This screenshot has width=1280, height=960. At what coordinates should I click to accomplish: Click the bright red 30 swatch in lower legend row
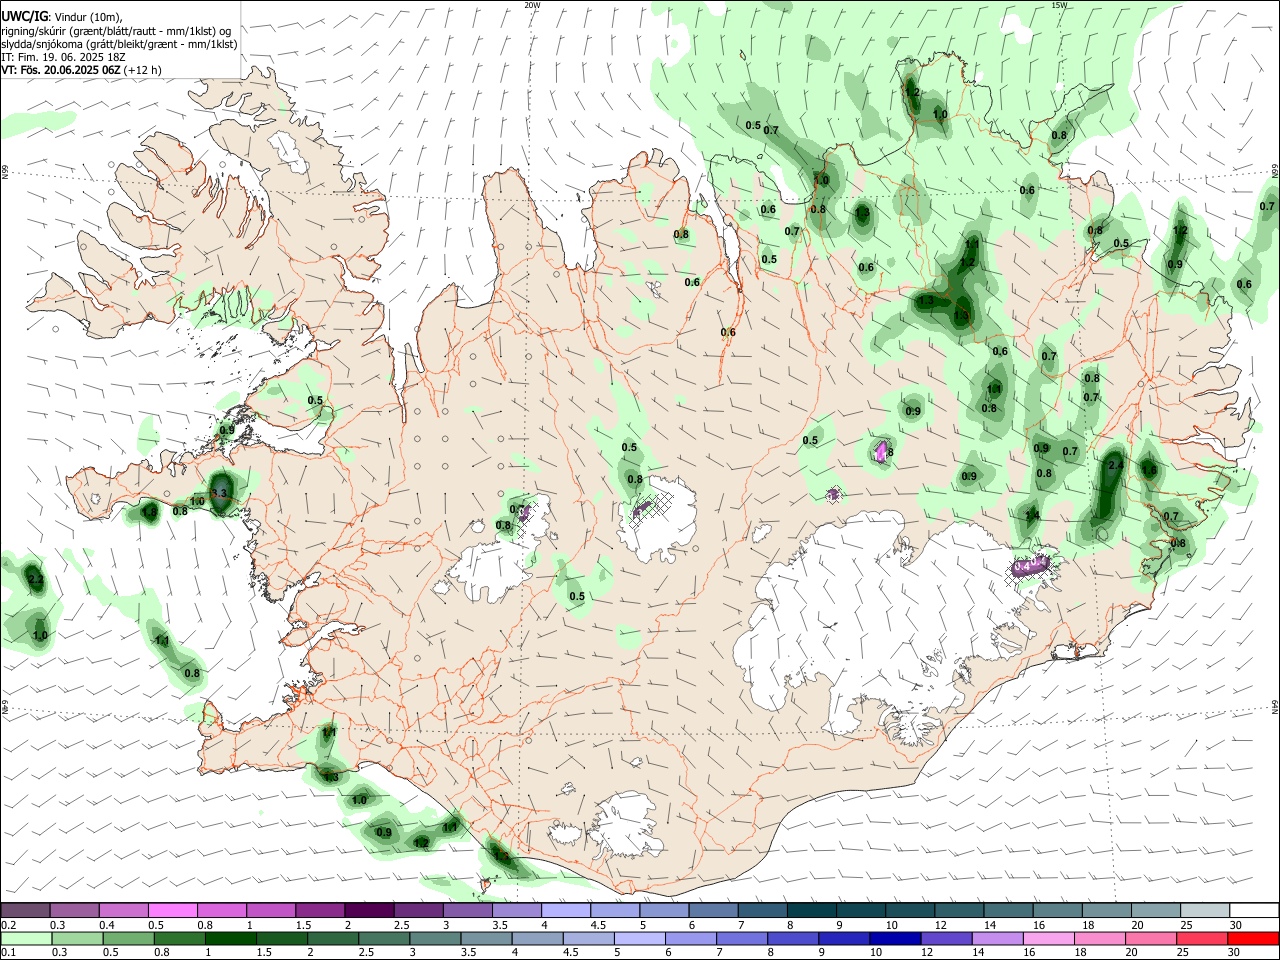1252,939
